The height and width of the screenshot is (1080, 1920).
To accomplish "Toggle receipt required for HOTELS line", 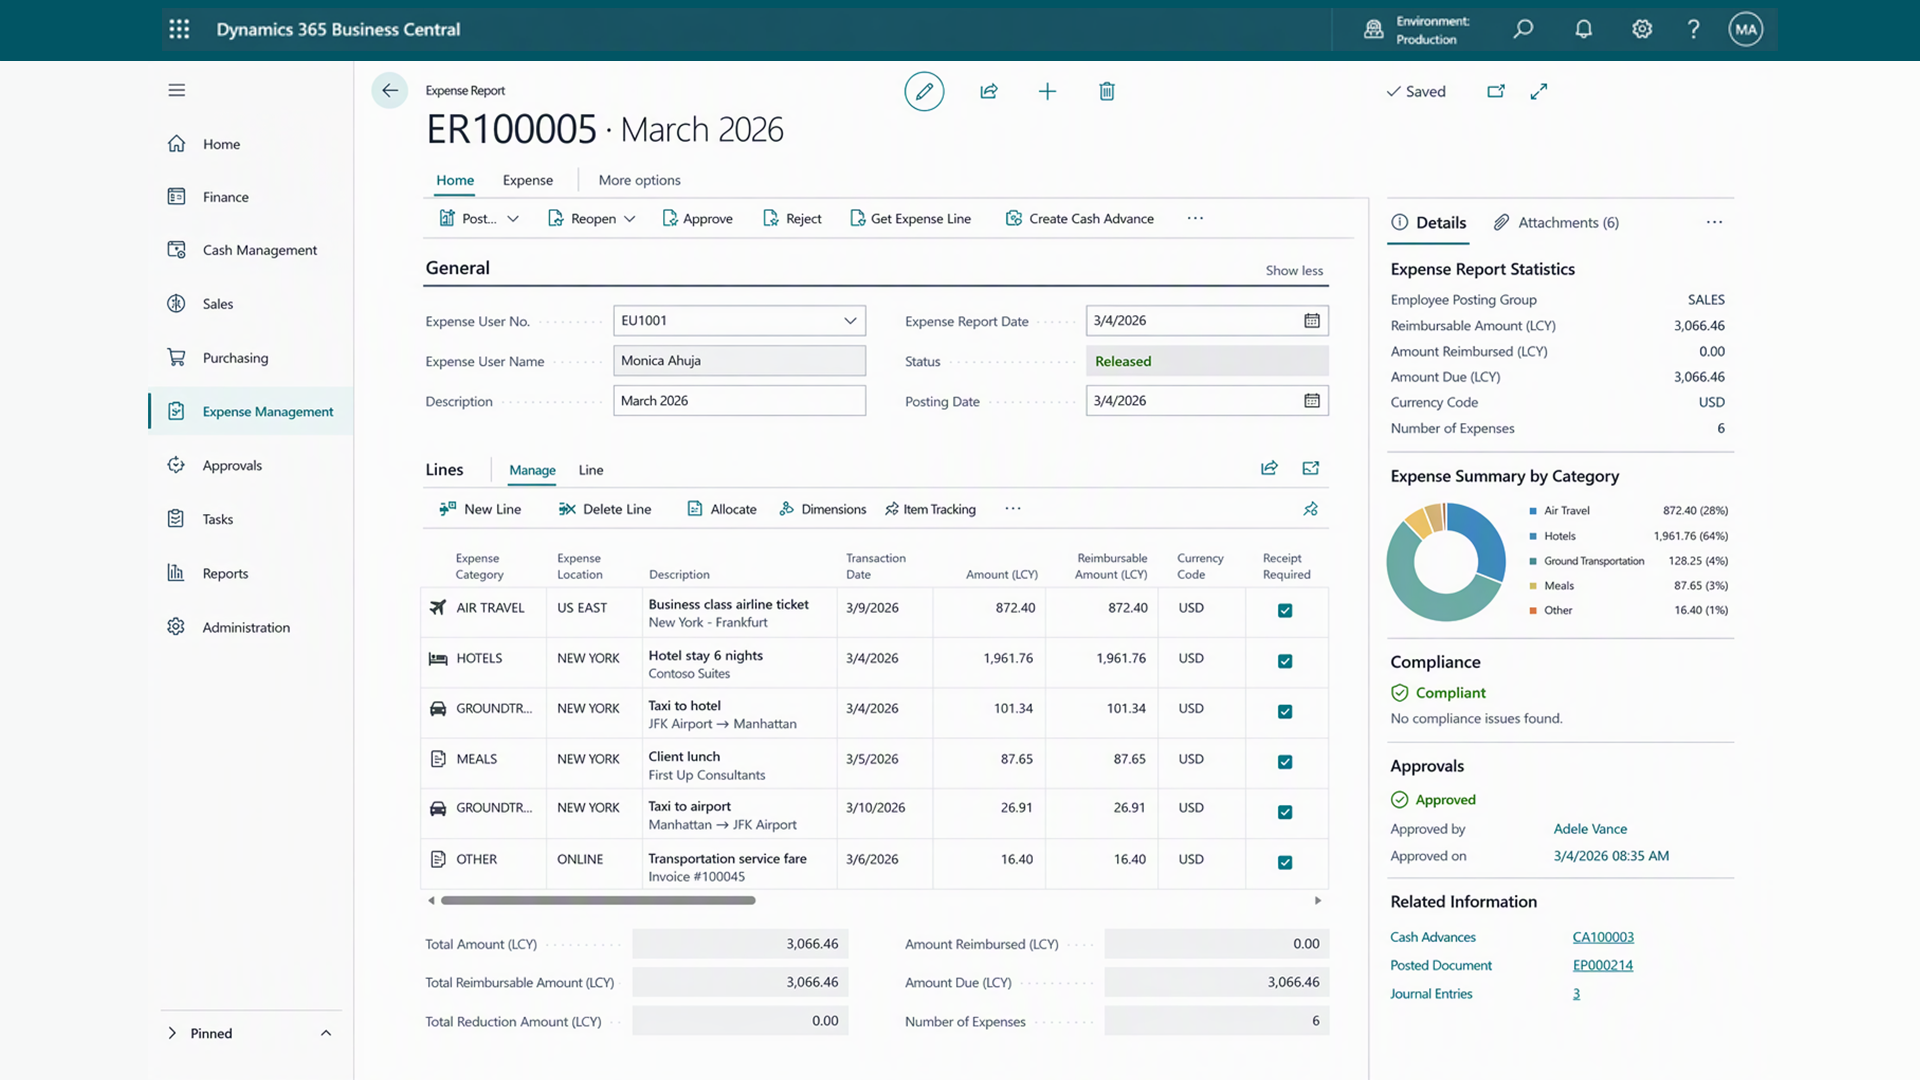I will (1285, 661).
